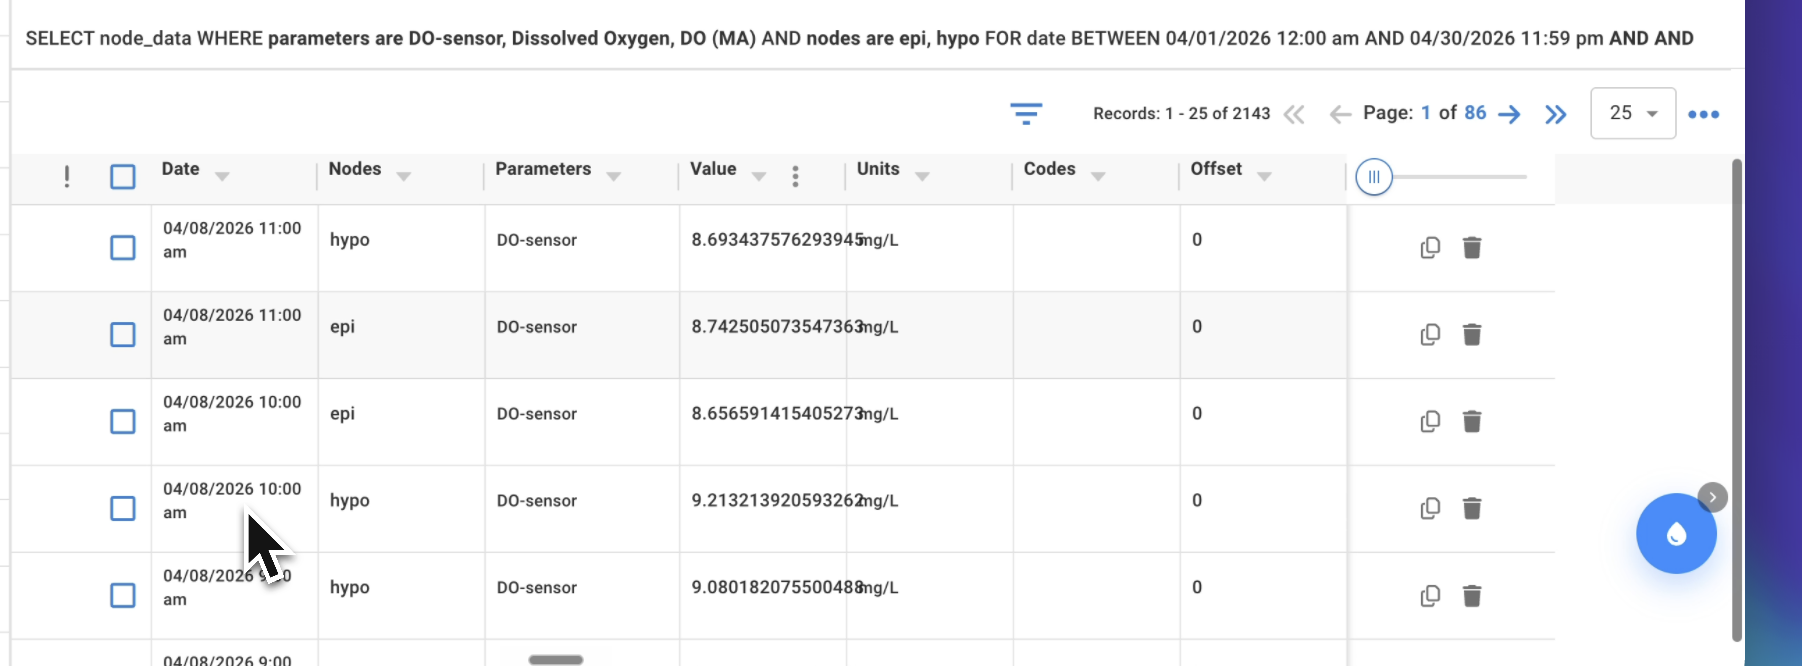Select the hypo 9.080 row checkbox
Viewport: 1802px width, 666px height.
[x=123, y=595]
